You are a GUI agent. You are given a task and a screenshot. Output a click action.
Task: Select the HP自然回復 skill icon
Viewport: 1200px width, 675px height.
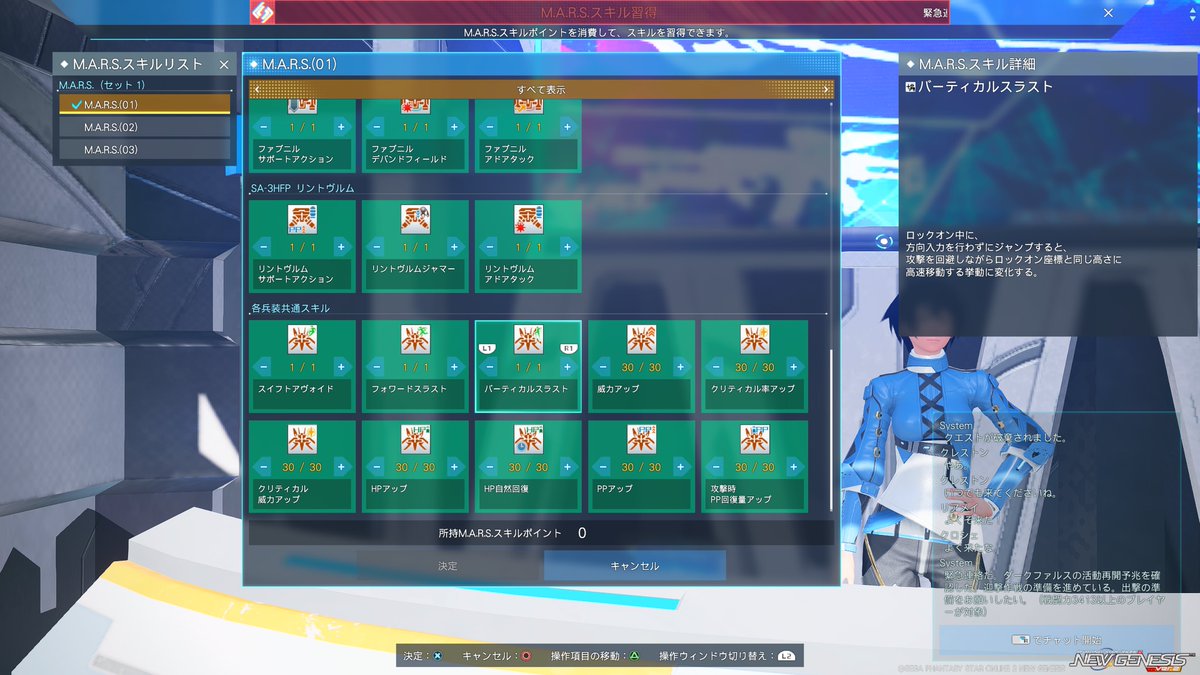(528, 440)
